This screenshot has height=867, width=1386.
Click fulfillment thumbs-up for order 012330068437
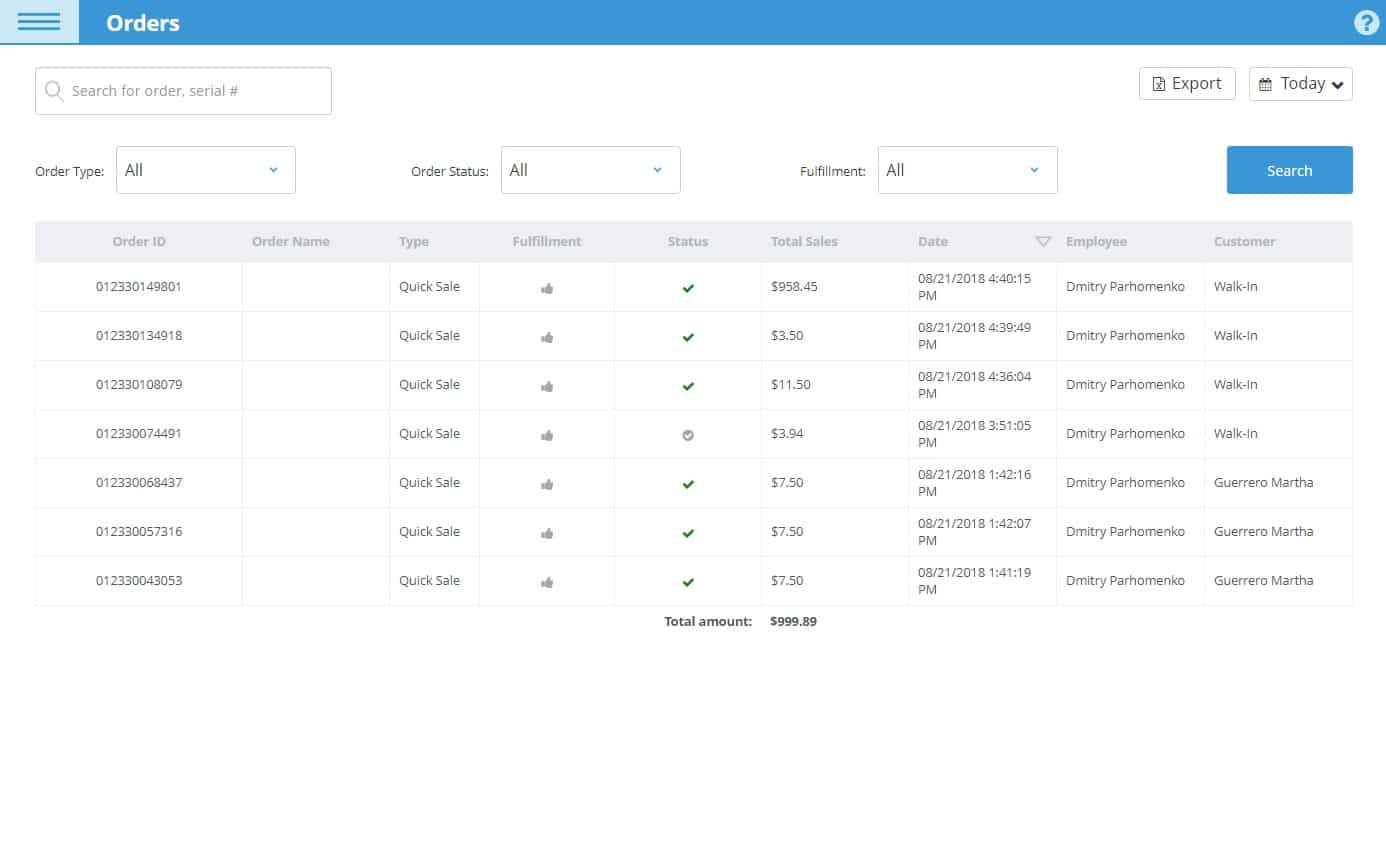547,484
